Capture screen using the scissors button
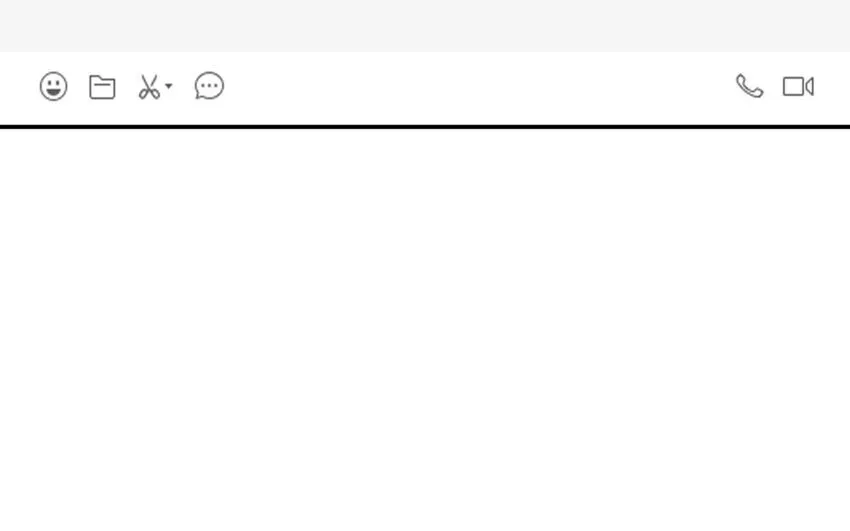Image resolution: width=850 pixels, height=531 pixels. pyautogui.click(x=149, y=87)
